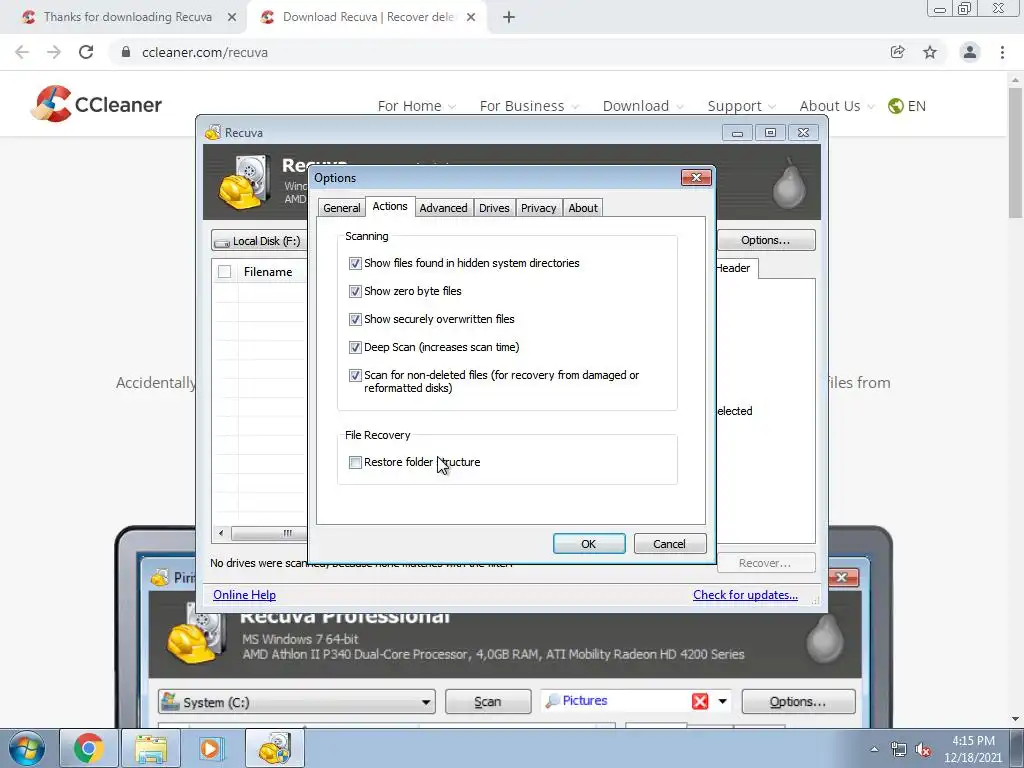Open the Chrome three-dot menu
Viewport: 1024px width, 768px height.
pyautogui.click(x=1002, y=52)
